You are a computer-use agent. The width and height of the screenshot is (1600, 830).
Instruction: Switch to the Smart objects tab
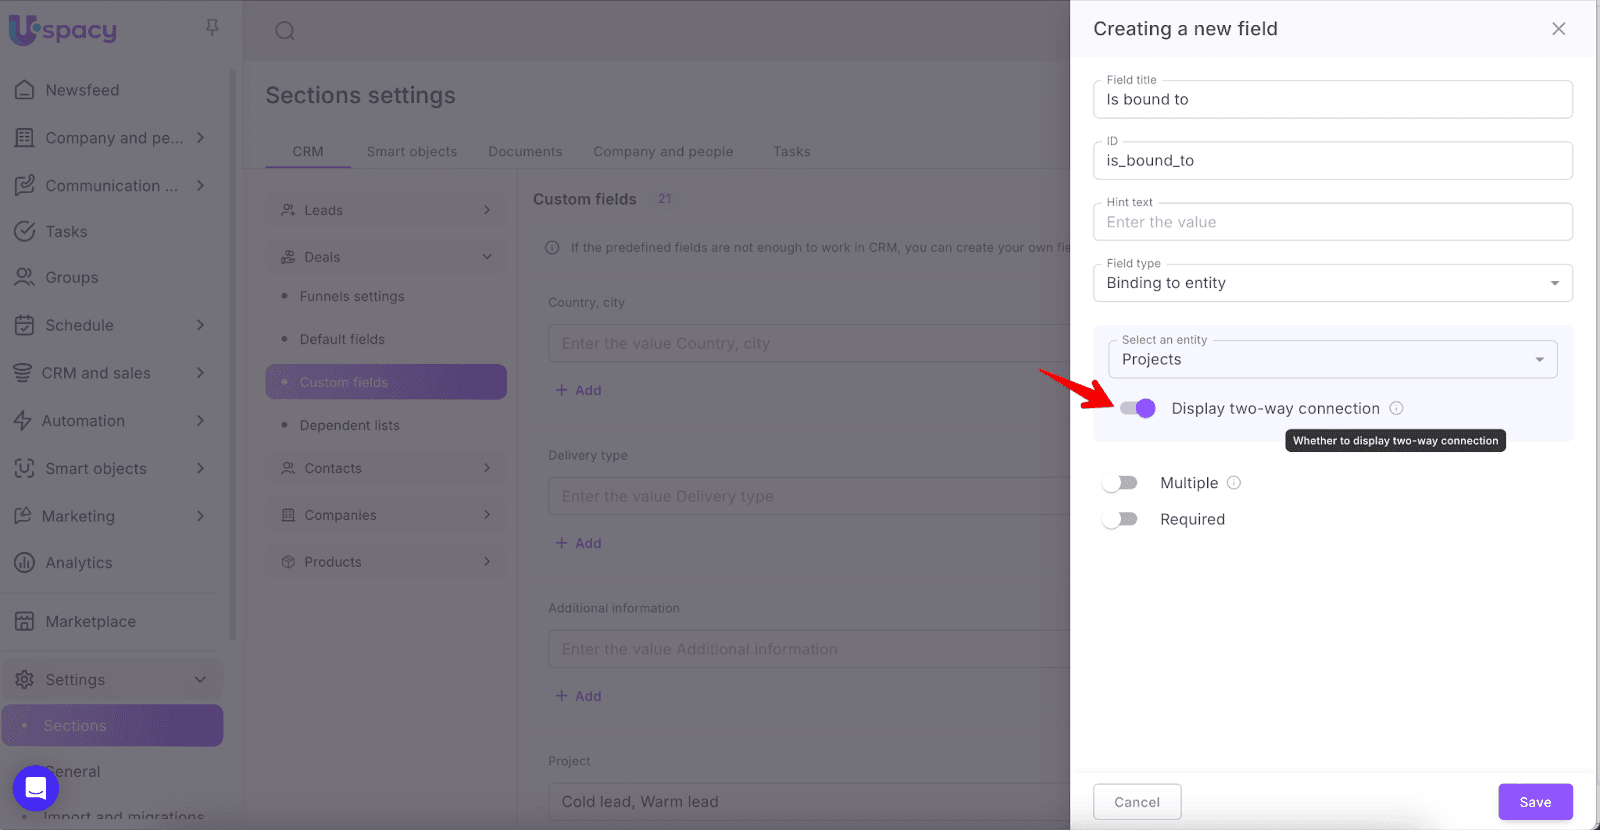(411, 152)
